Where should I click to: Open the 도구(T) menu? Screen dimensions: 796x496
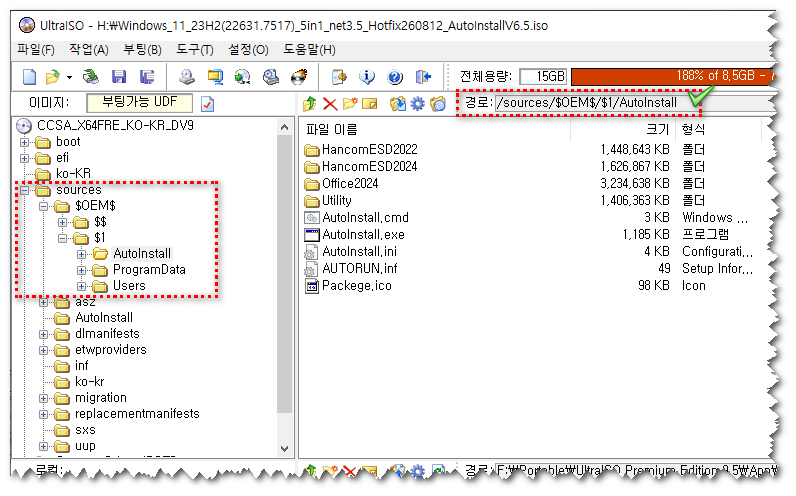tap(195, 50)
